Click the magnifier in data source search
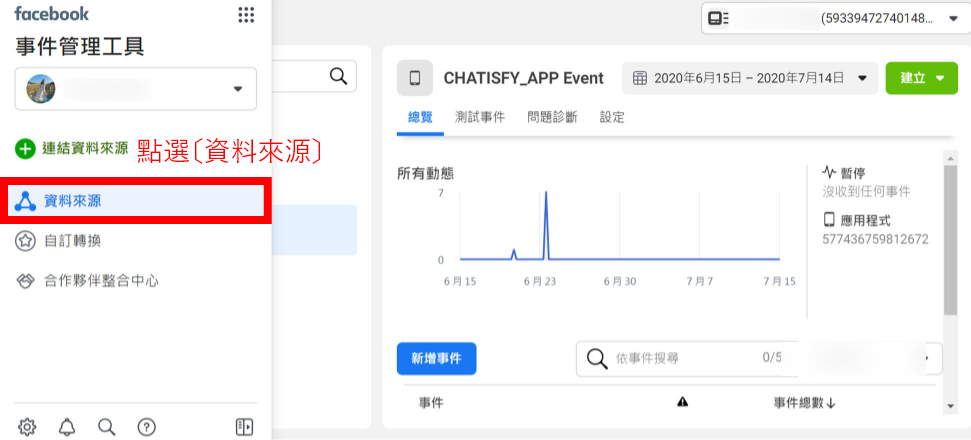The height and width of the screenshot is (440, 971). point(338,76)
